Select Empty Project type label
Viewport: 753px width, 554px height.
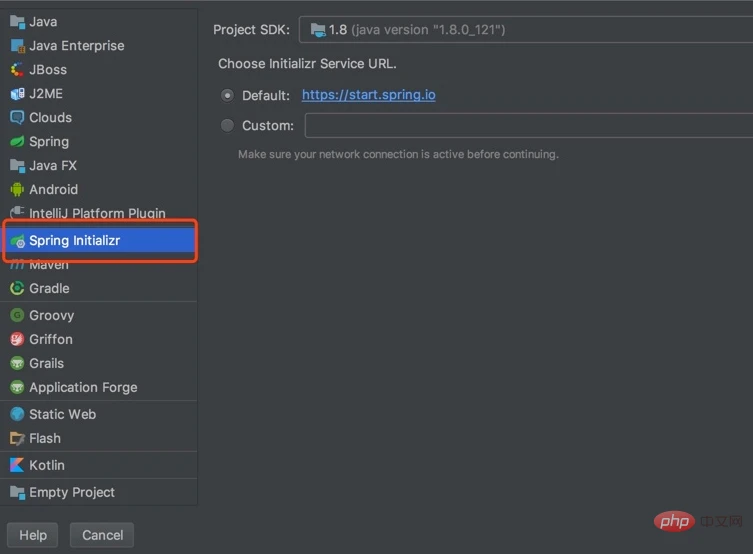tap(72, 493)
